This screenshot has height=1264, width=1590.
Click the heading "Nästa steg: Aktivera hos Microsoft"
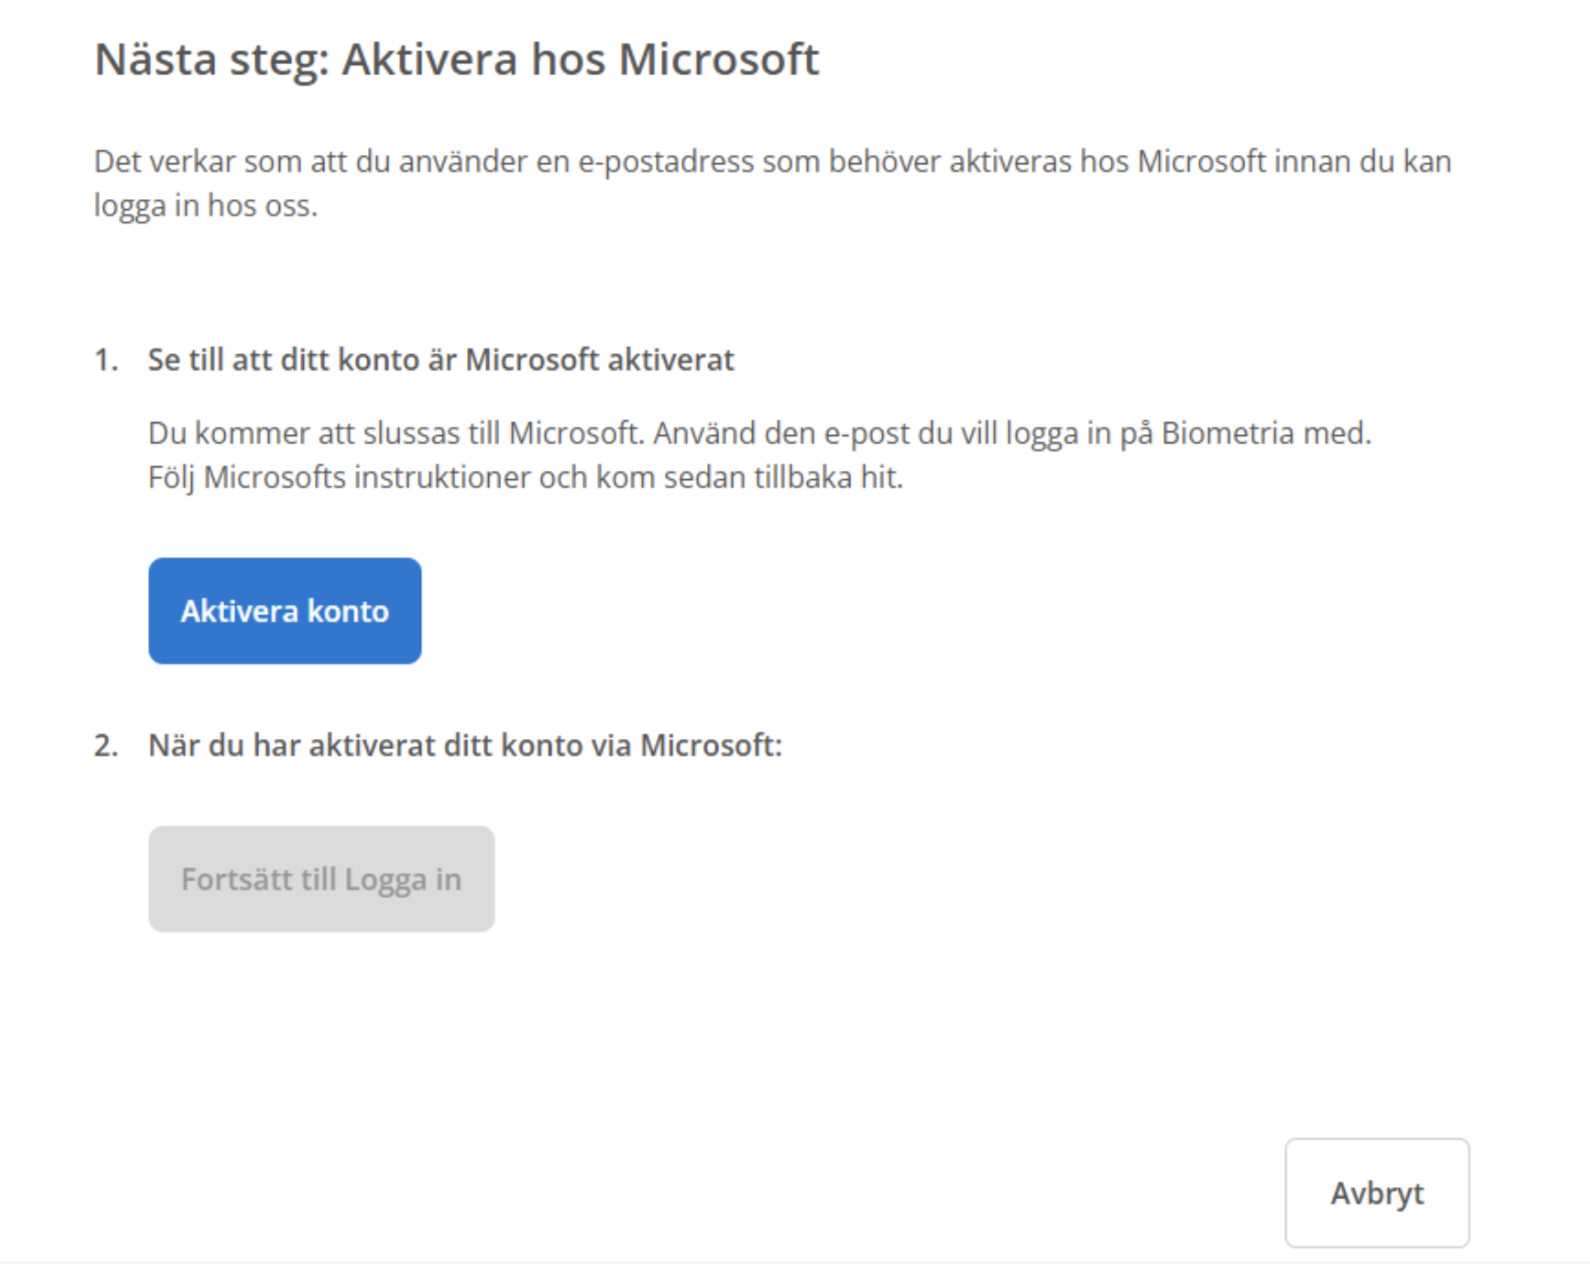[x=456, y=59]
